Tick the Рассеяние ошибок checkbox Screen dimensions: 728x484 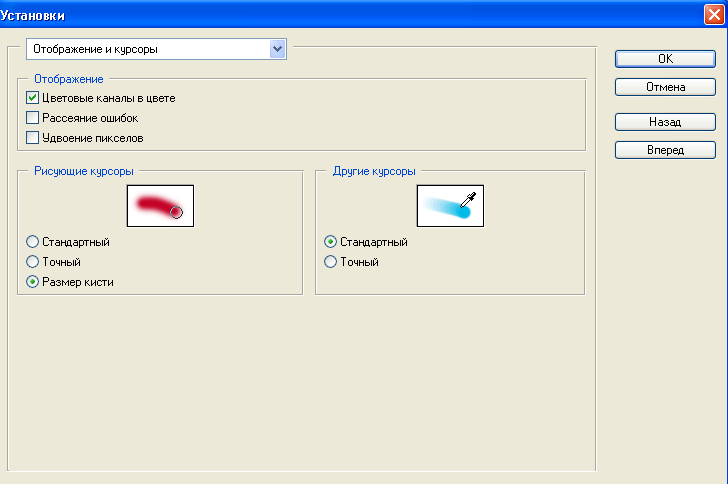[32, 118]
